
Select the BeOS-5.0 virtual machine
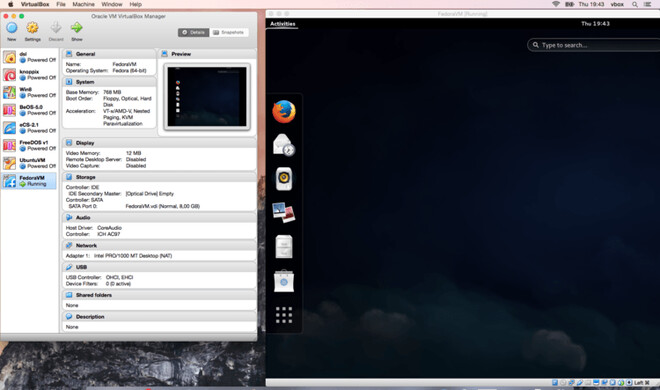point(29,110)
